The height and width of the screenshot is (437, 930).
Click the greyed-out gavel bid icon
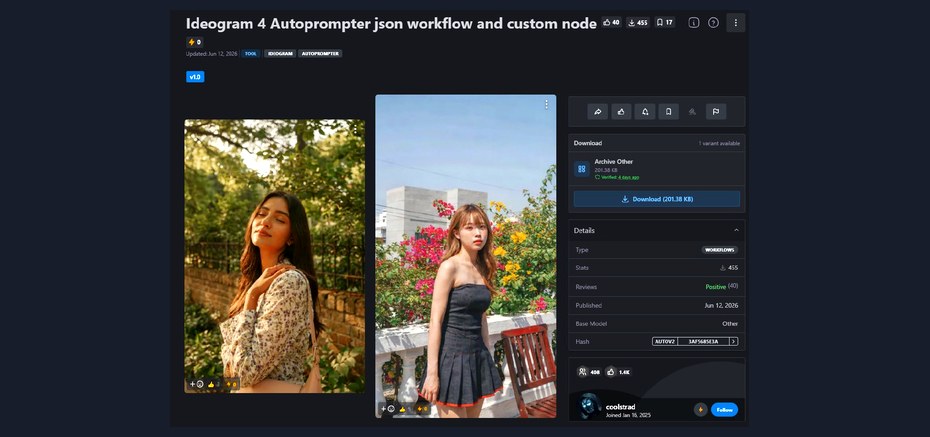[x=692, y=111]
